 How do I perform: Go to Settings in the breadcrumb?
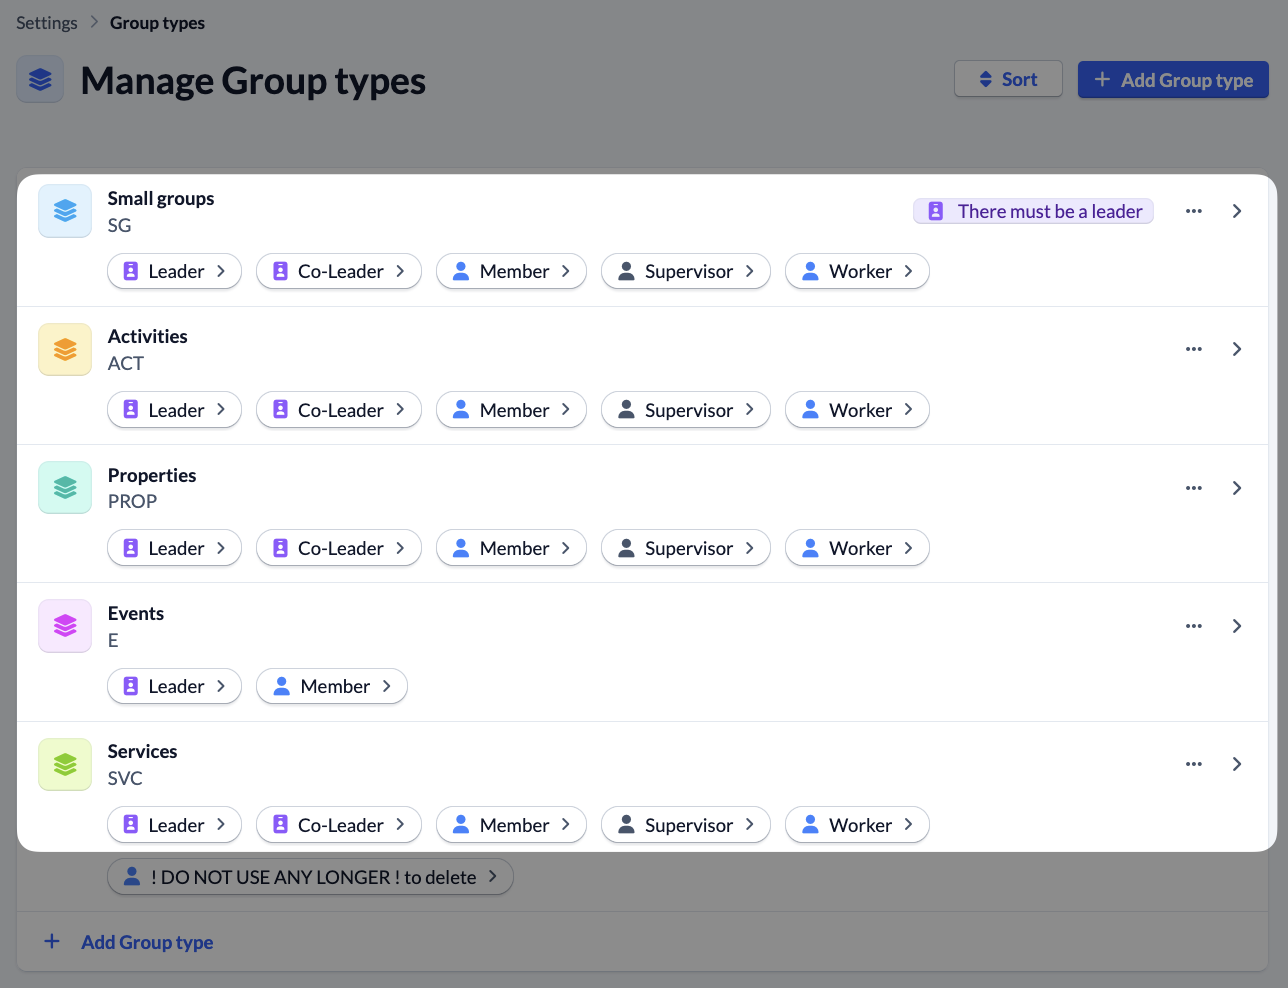point(47,23)
